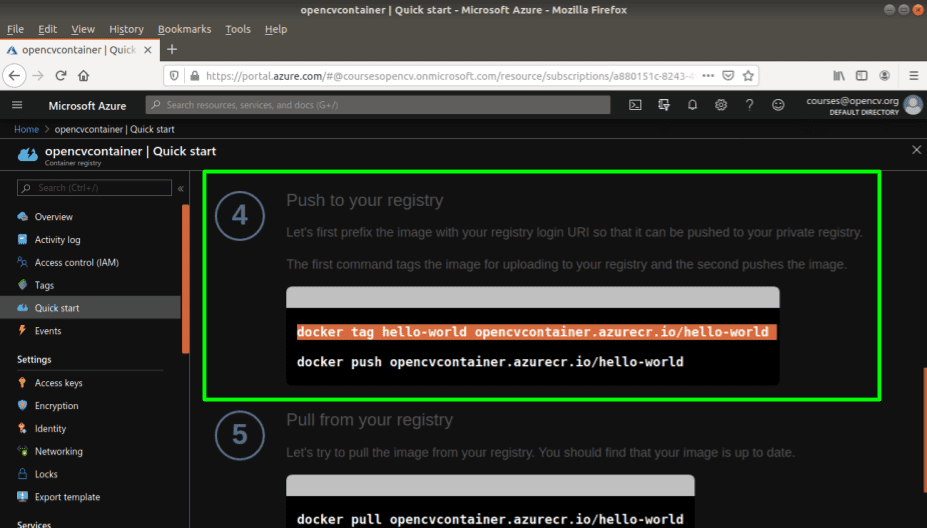Go to Firefox home page icon
The width and height of the screenshot is (927, 528).
(83, 76)
